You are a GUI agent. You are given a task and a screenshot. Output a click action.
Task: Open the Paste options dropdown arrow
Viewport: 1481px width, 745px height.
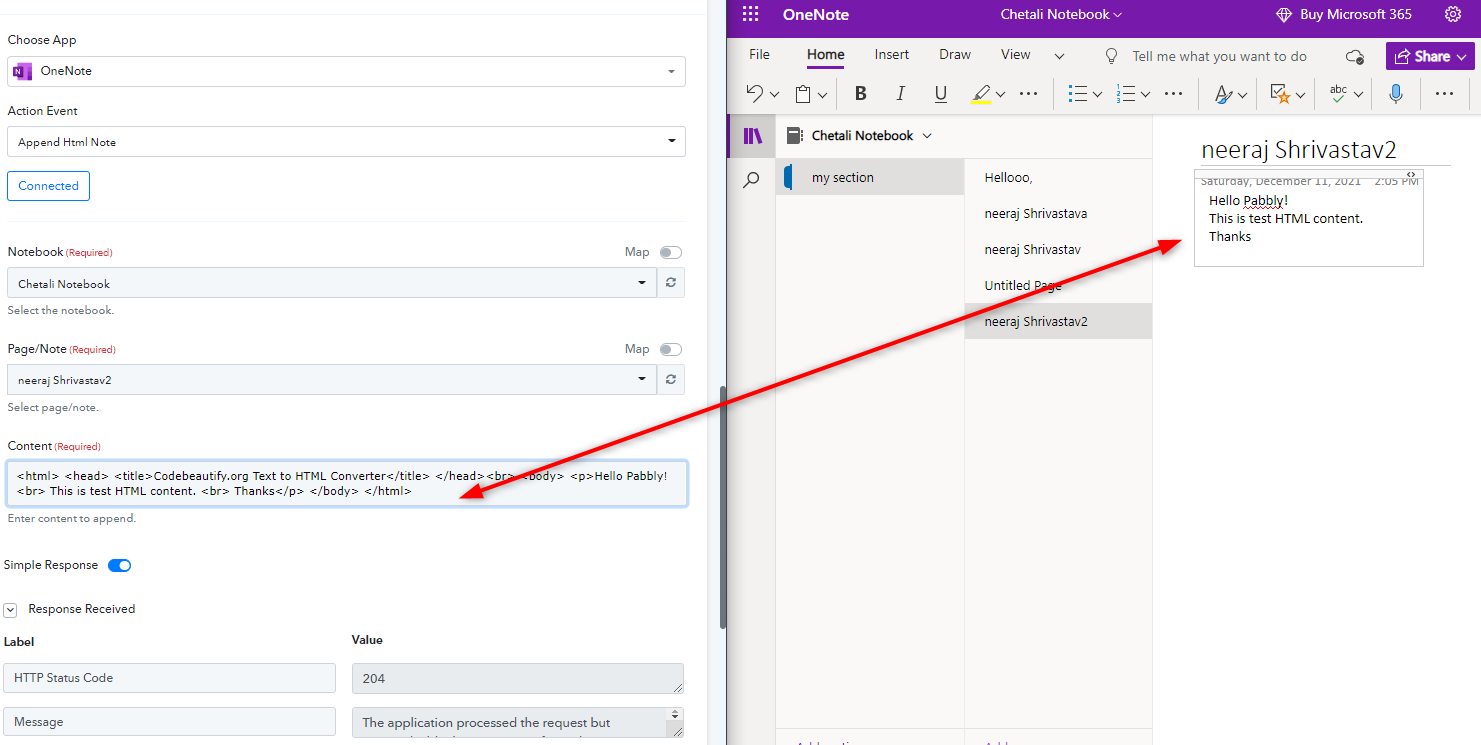click(x=822, y=95)
